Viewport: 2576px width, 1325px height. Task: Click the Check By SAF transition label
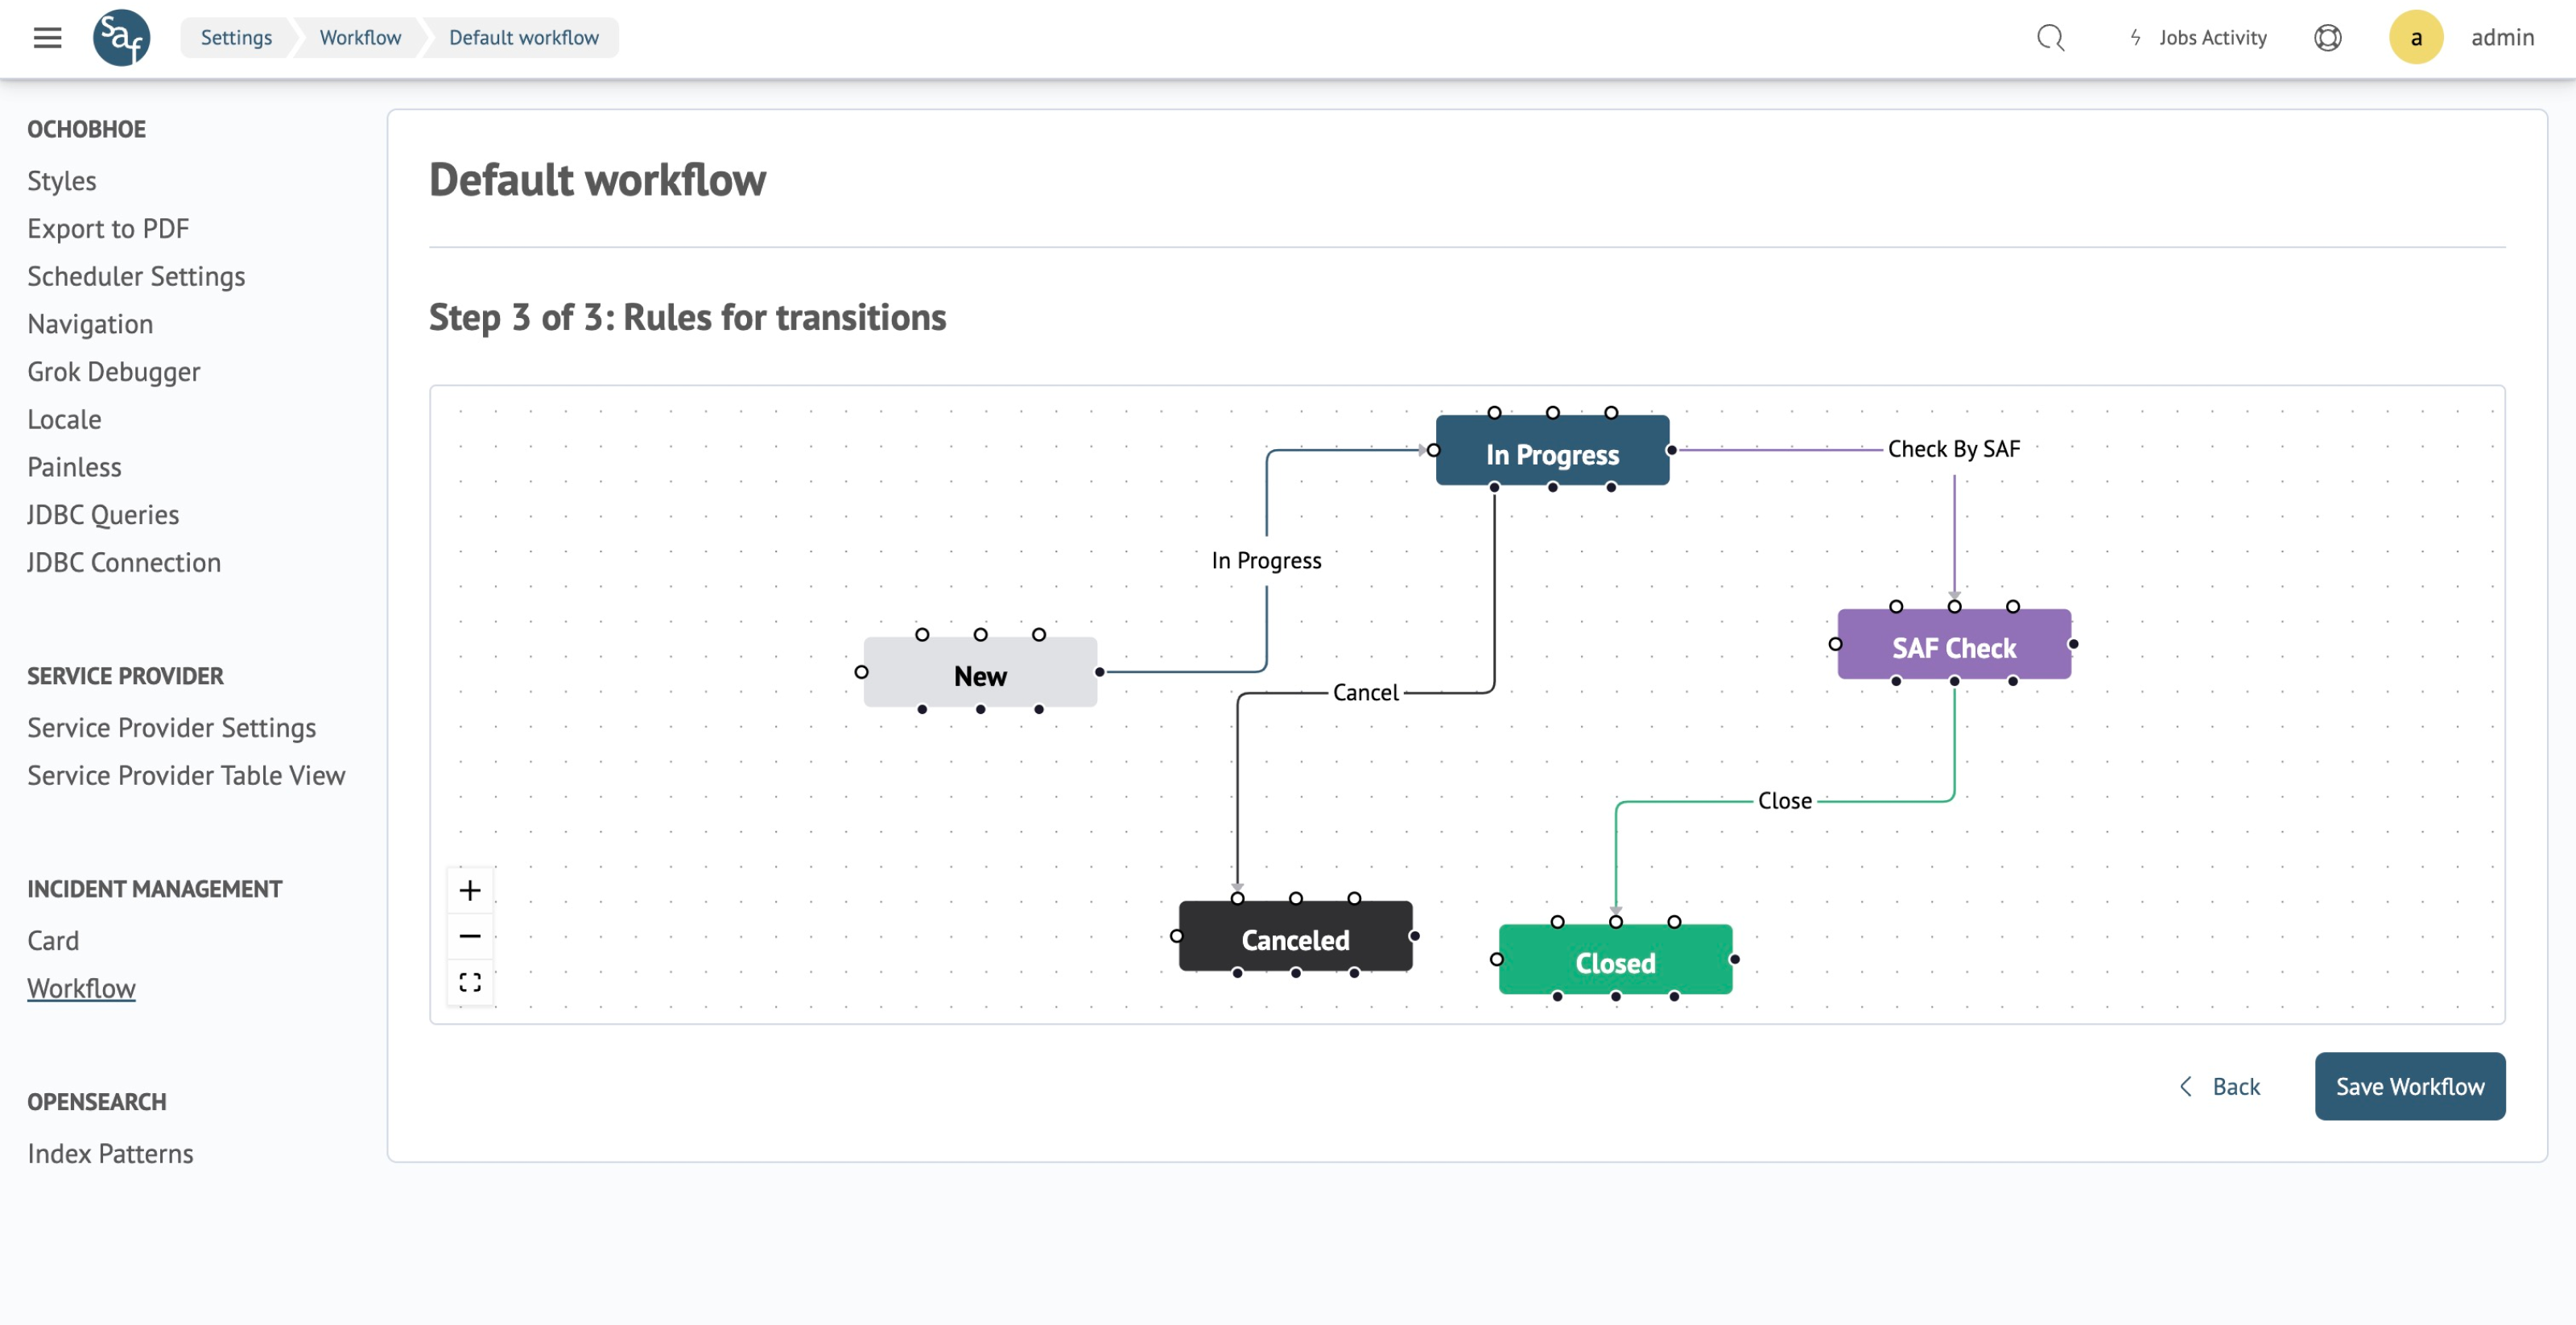click(1953, 449)
